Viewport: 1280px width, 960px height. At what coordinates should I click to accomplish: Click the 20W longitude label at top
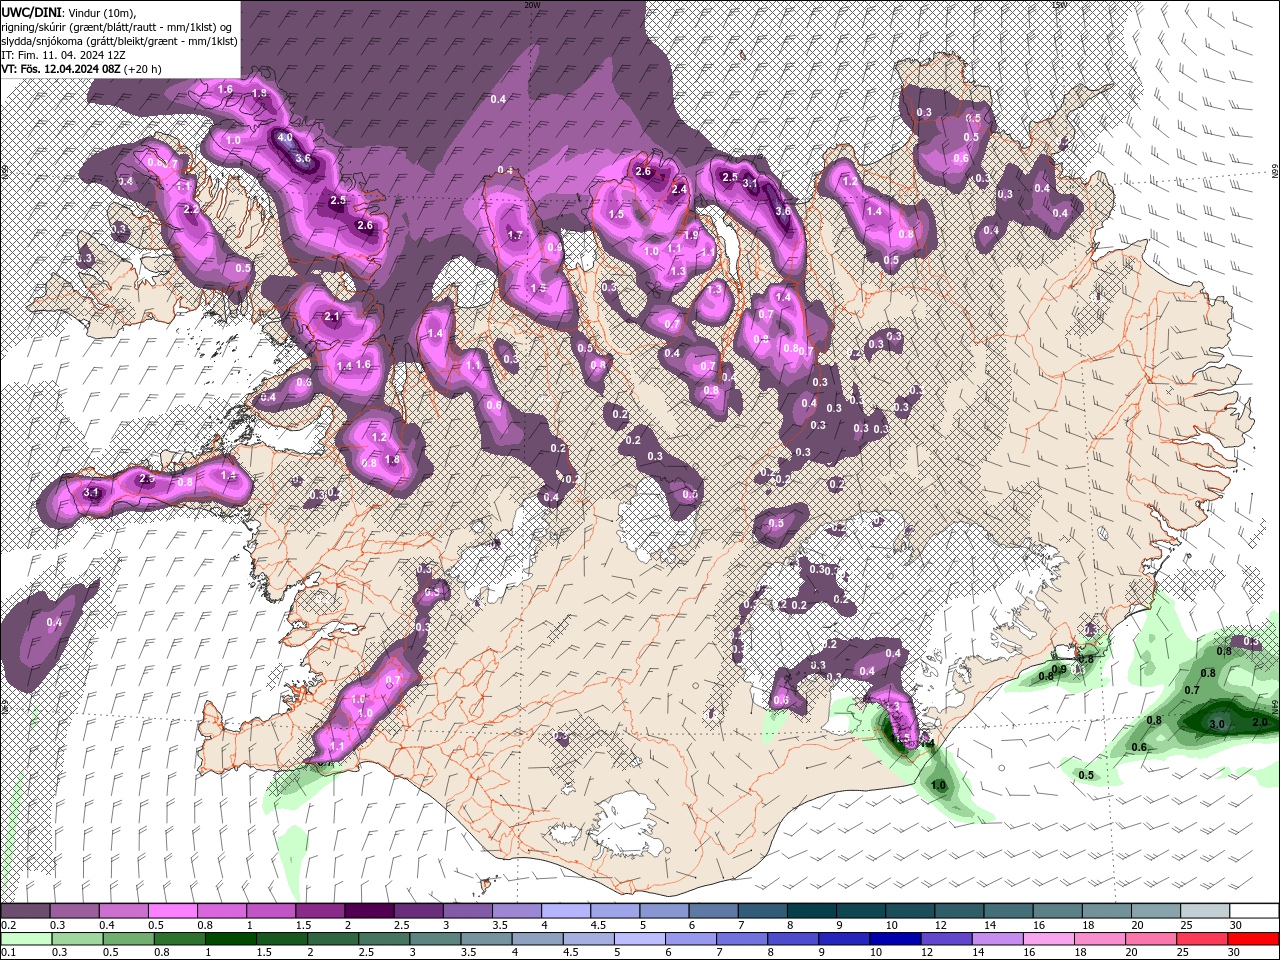point(532,5)
